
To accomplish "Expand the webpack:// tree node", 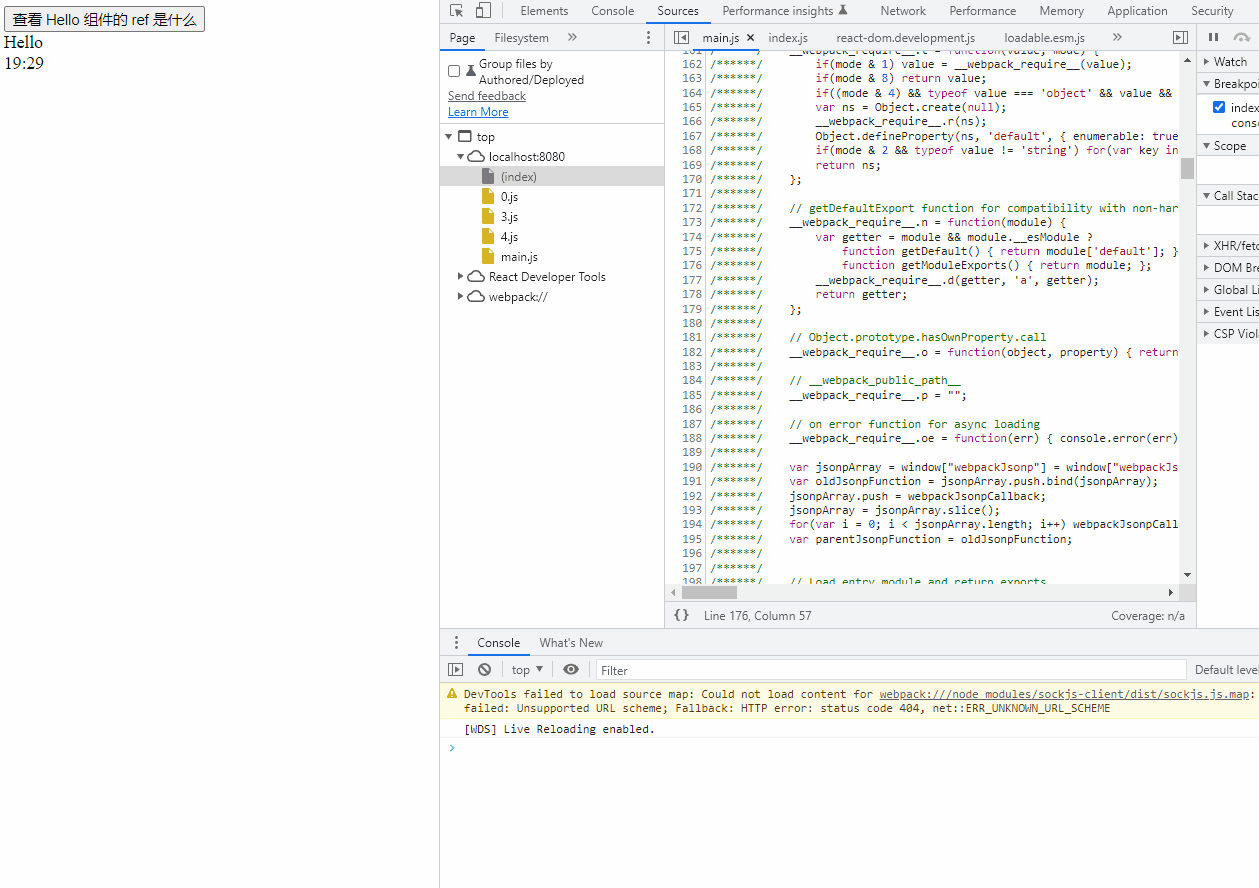I will [461, 297].
